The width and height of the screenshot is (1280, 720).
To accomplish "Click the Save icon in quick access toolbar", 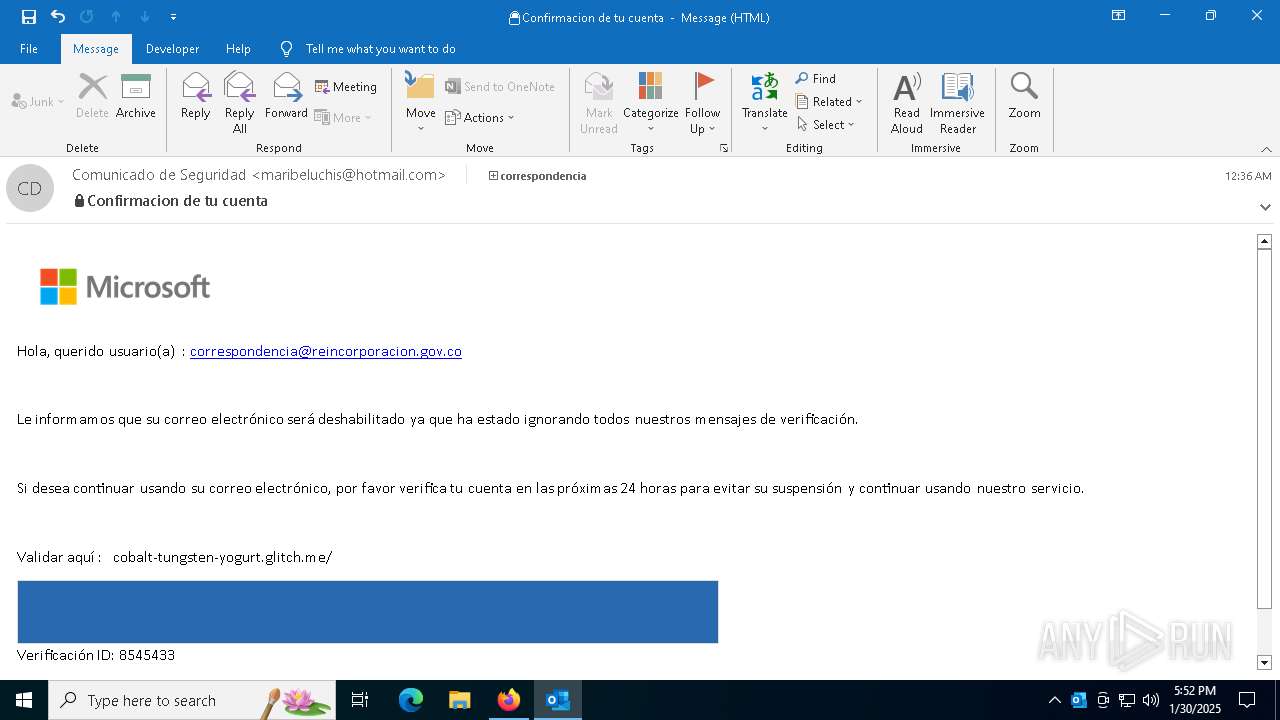I will (29, 16).
